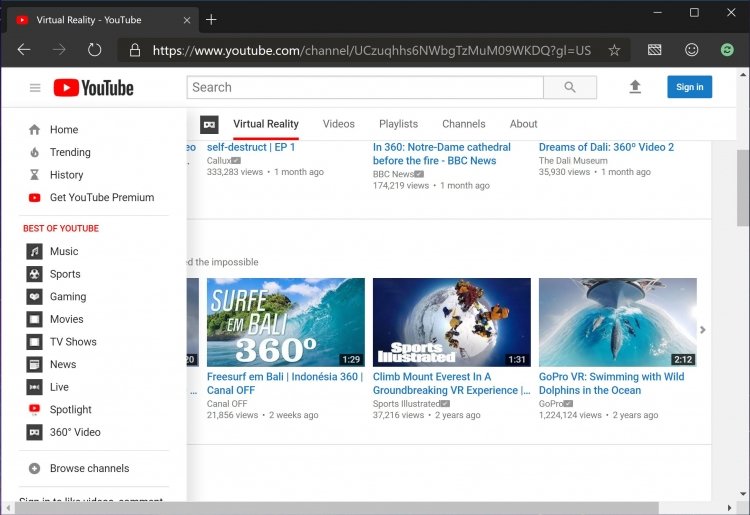Click the GoPro dolphins thumbnail
This screenshot has width=750, height=515.
tap(618, 322)
